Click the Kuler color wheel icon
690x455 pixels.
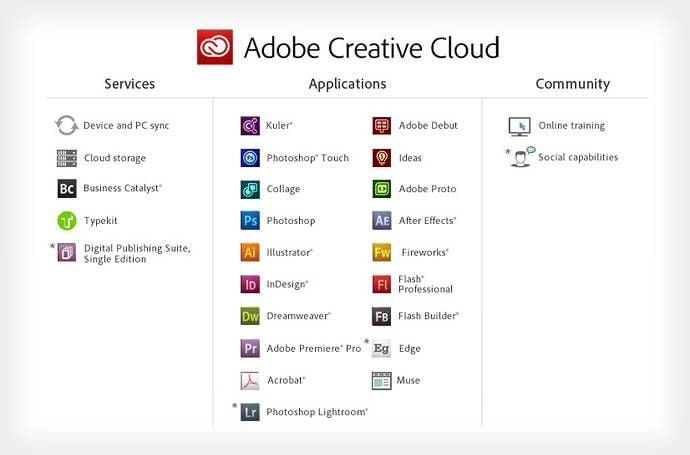[x=250, y=126]
